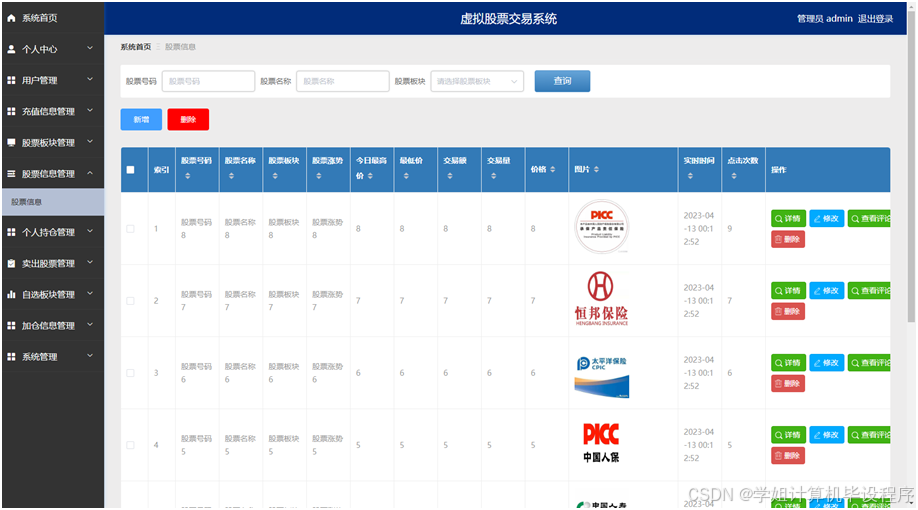Image resolution: width=918 pixels, height=510 pixels.
Task: Click 详情 button for row 3
Action: pos(788,363)
